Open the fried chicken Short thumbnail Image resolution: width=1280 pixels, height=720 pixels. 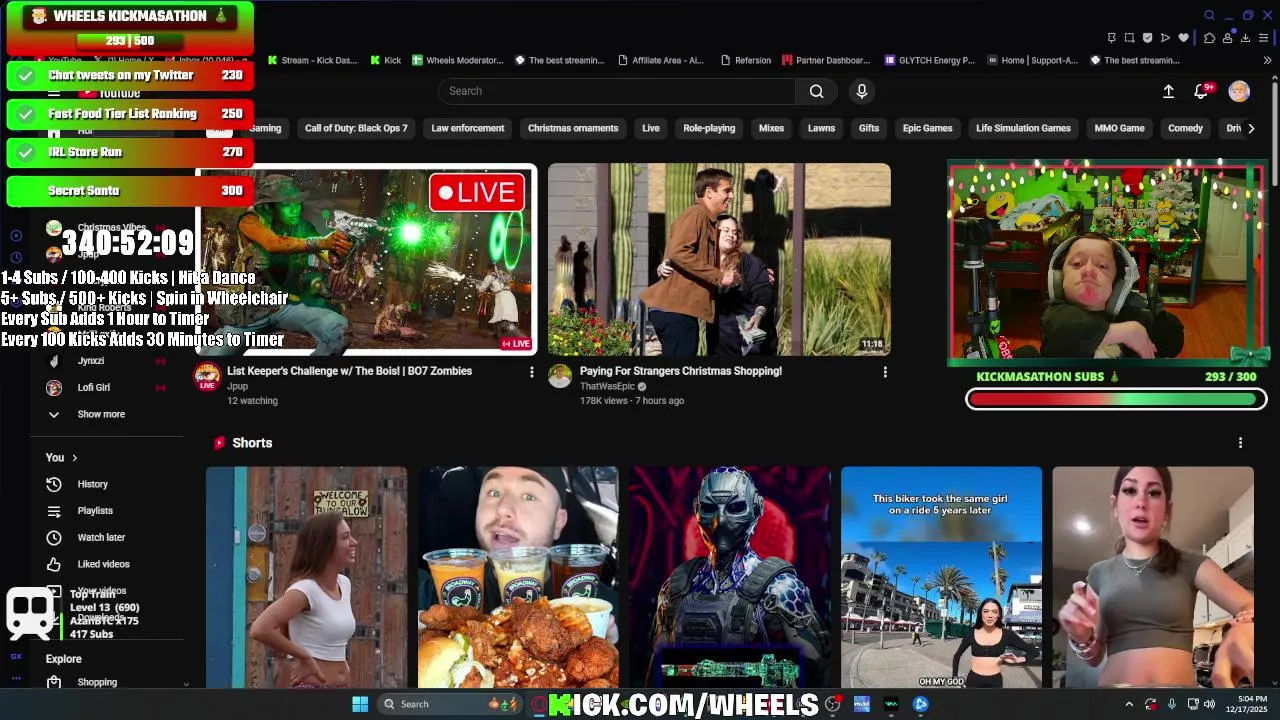(518, 577)
